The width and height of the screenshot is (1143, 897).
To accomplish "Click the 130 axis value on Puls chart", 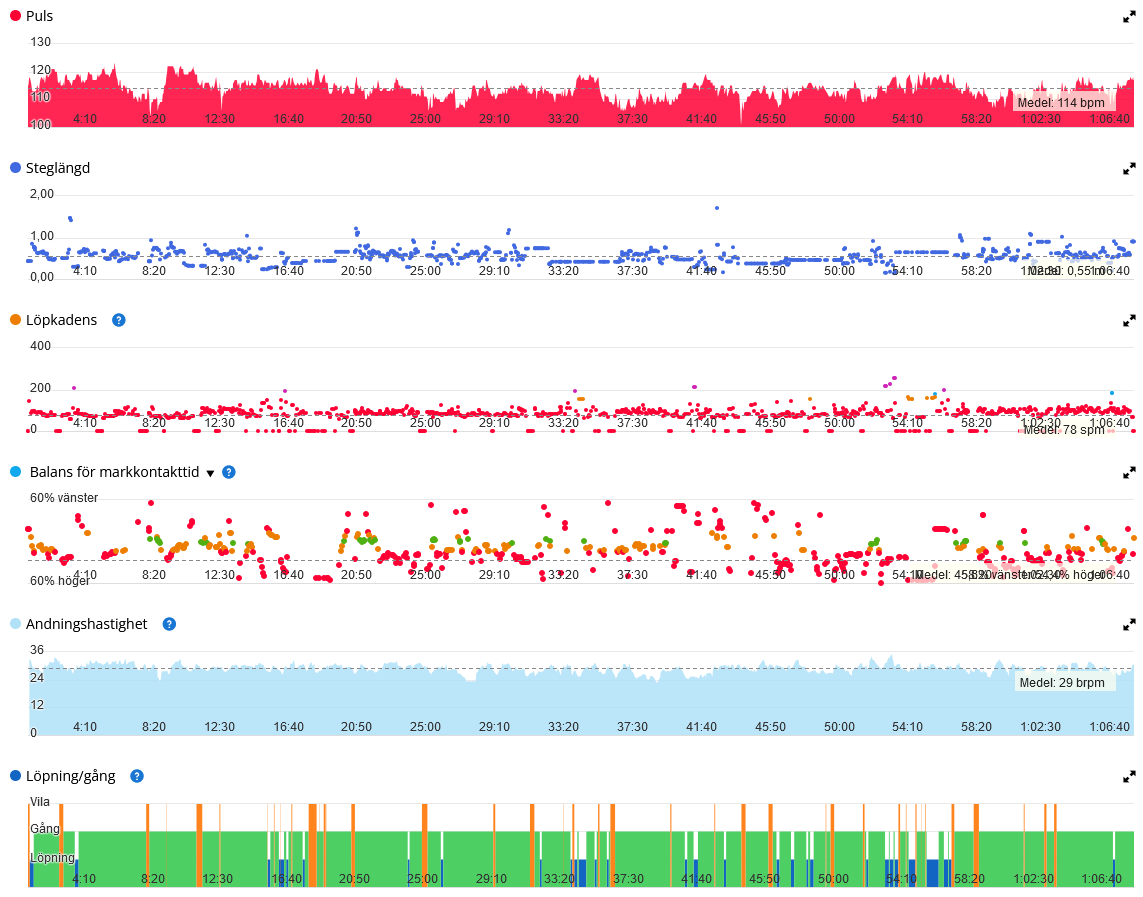I will [x=41, y=42].
